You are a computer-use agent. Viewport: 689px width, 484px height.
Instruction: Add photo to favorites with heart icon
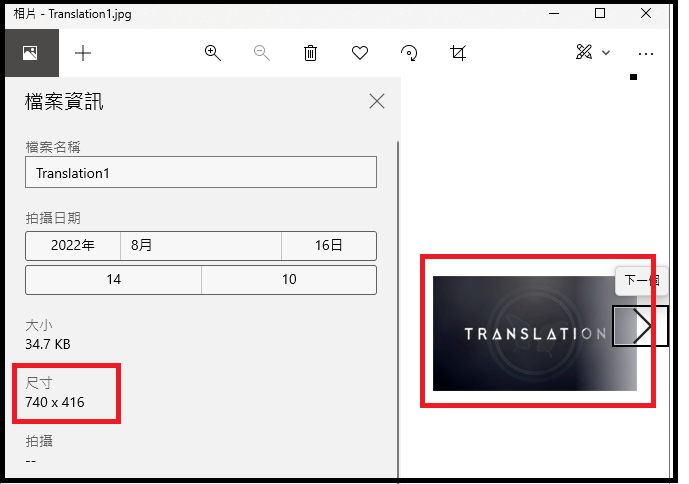pos(360,53)
